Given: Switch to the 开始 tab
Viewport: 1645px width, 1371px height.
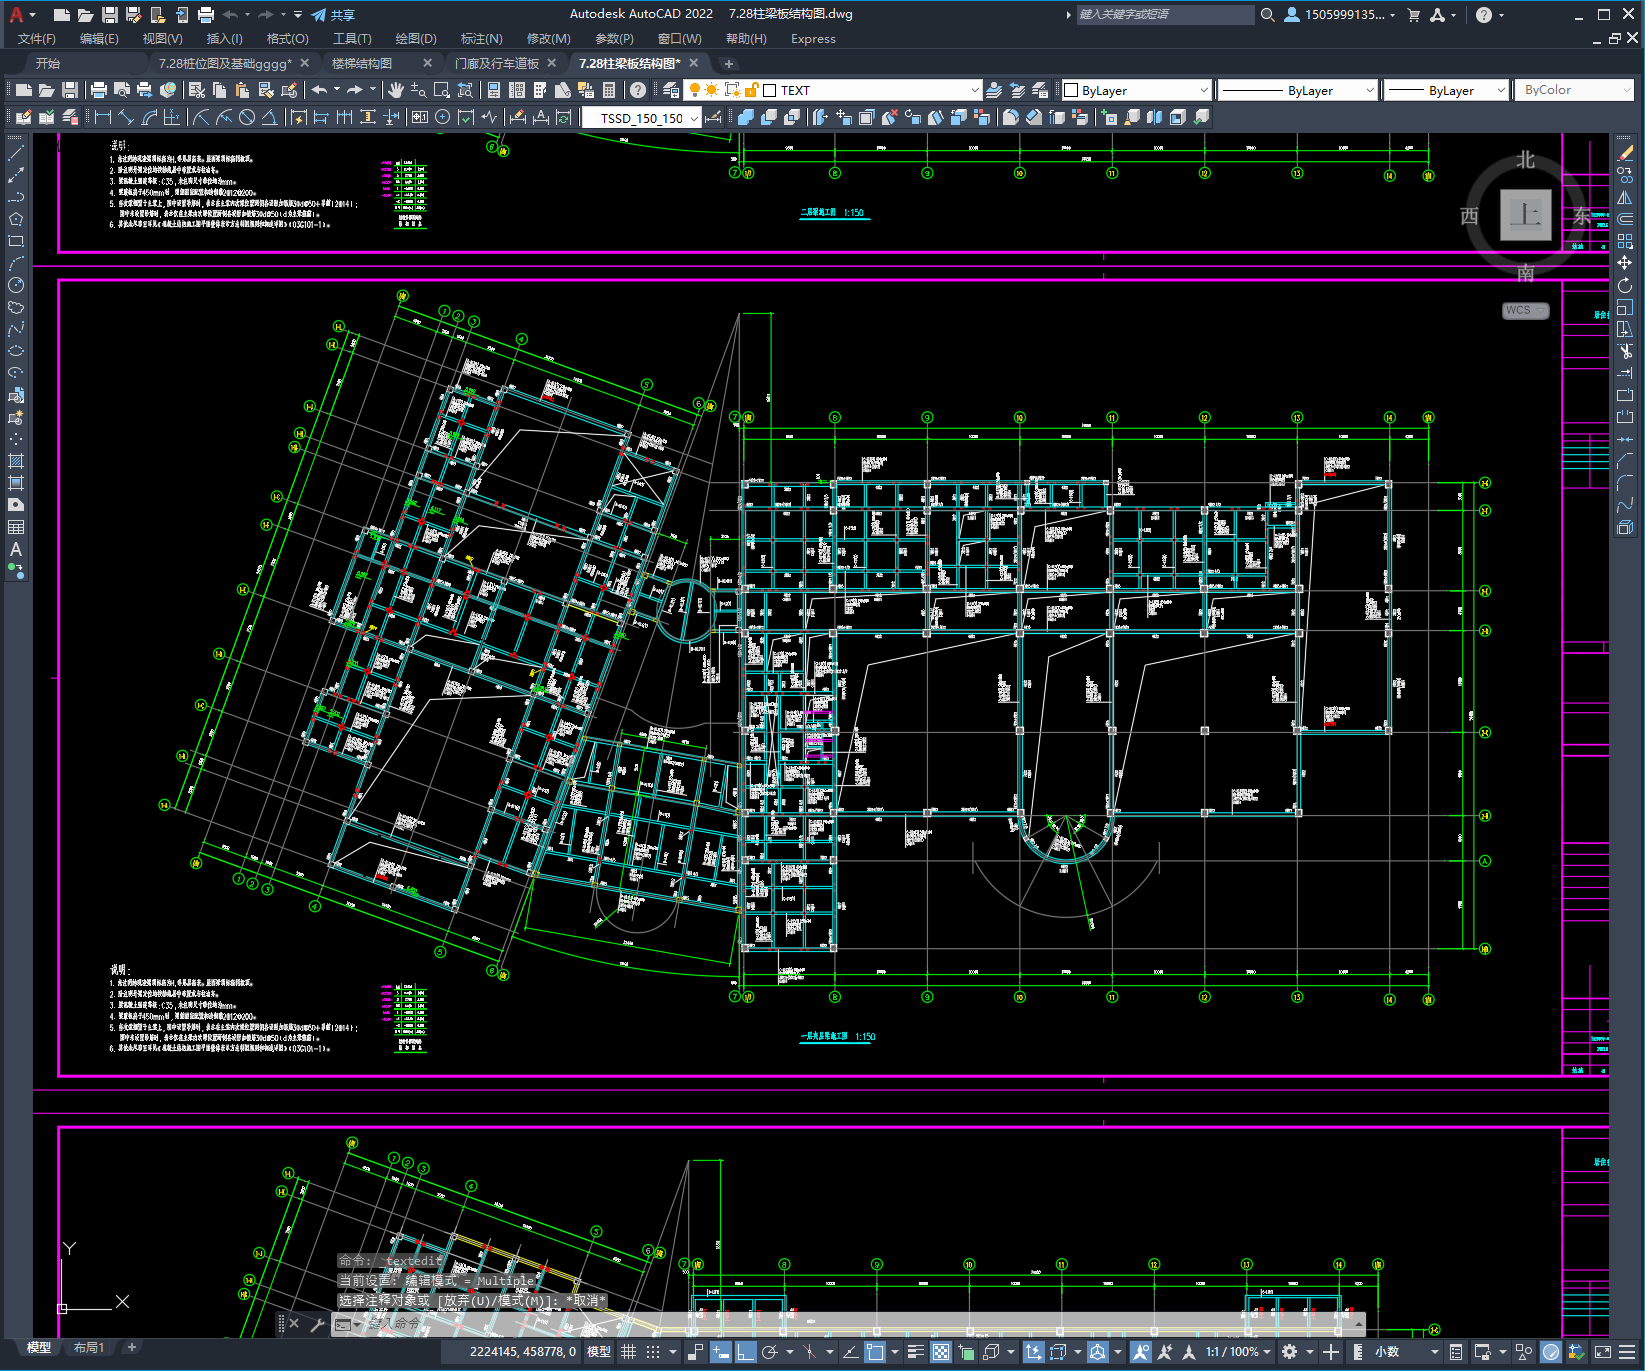Looking at the screenshot, I should click(x=48, y=63).
